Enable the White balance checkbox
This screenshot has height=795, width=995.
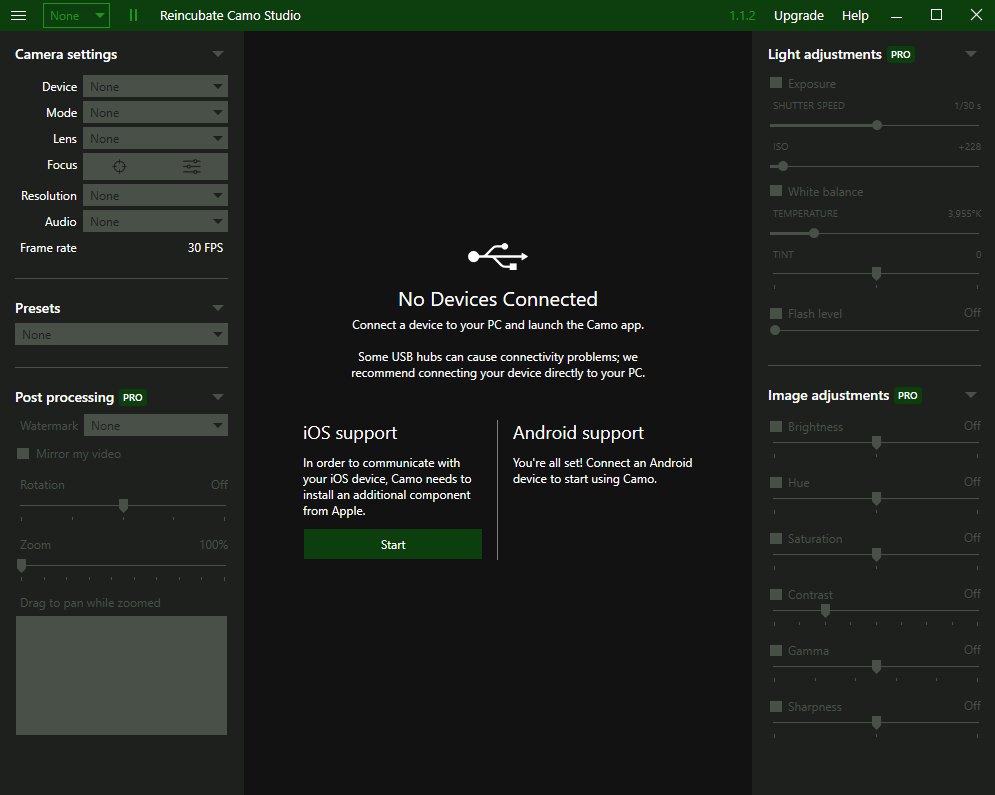(x=776, y=191)
